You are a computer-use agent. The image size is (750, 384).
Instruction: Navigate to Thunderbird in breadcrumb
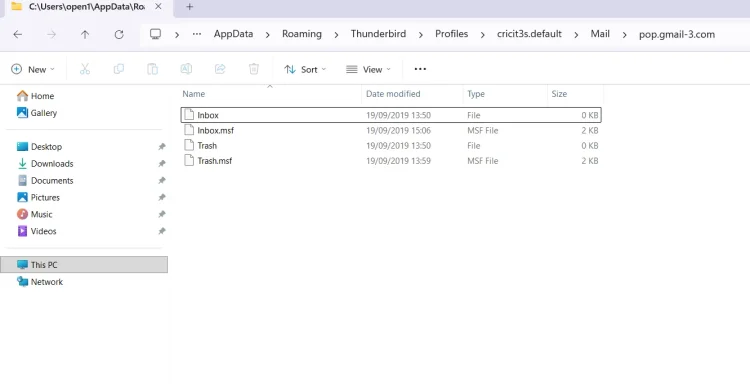tap(378, 34)
